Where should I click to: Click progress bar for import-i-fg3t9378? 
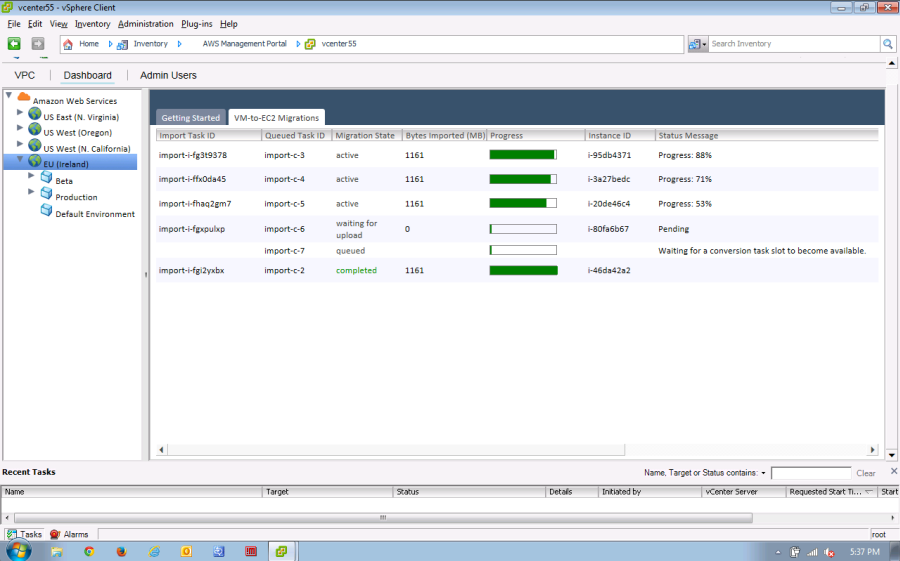click(x=523, y=155)
